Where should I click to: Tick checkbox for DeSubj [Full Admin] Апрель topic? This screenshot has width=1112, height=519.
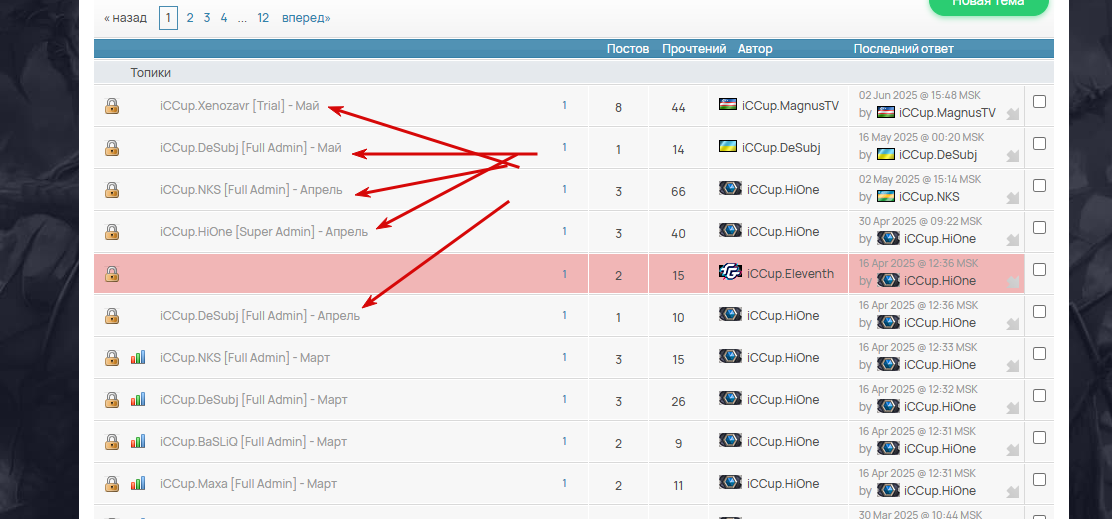1039,311
